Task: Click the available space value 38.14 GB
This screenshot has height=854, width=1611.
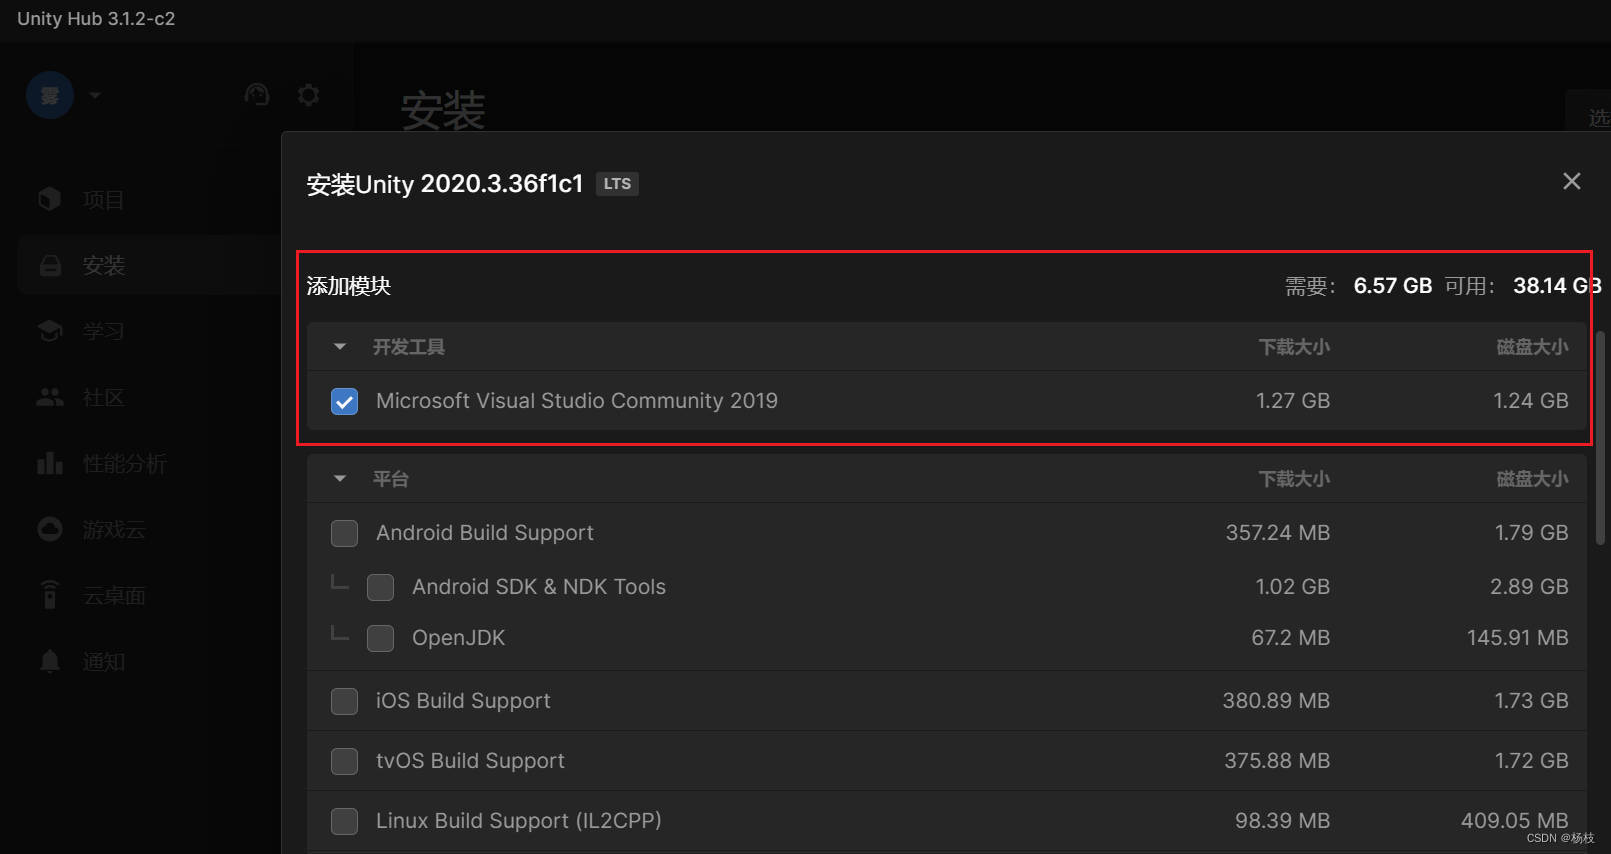Action: (1557, 286)
